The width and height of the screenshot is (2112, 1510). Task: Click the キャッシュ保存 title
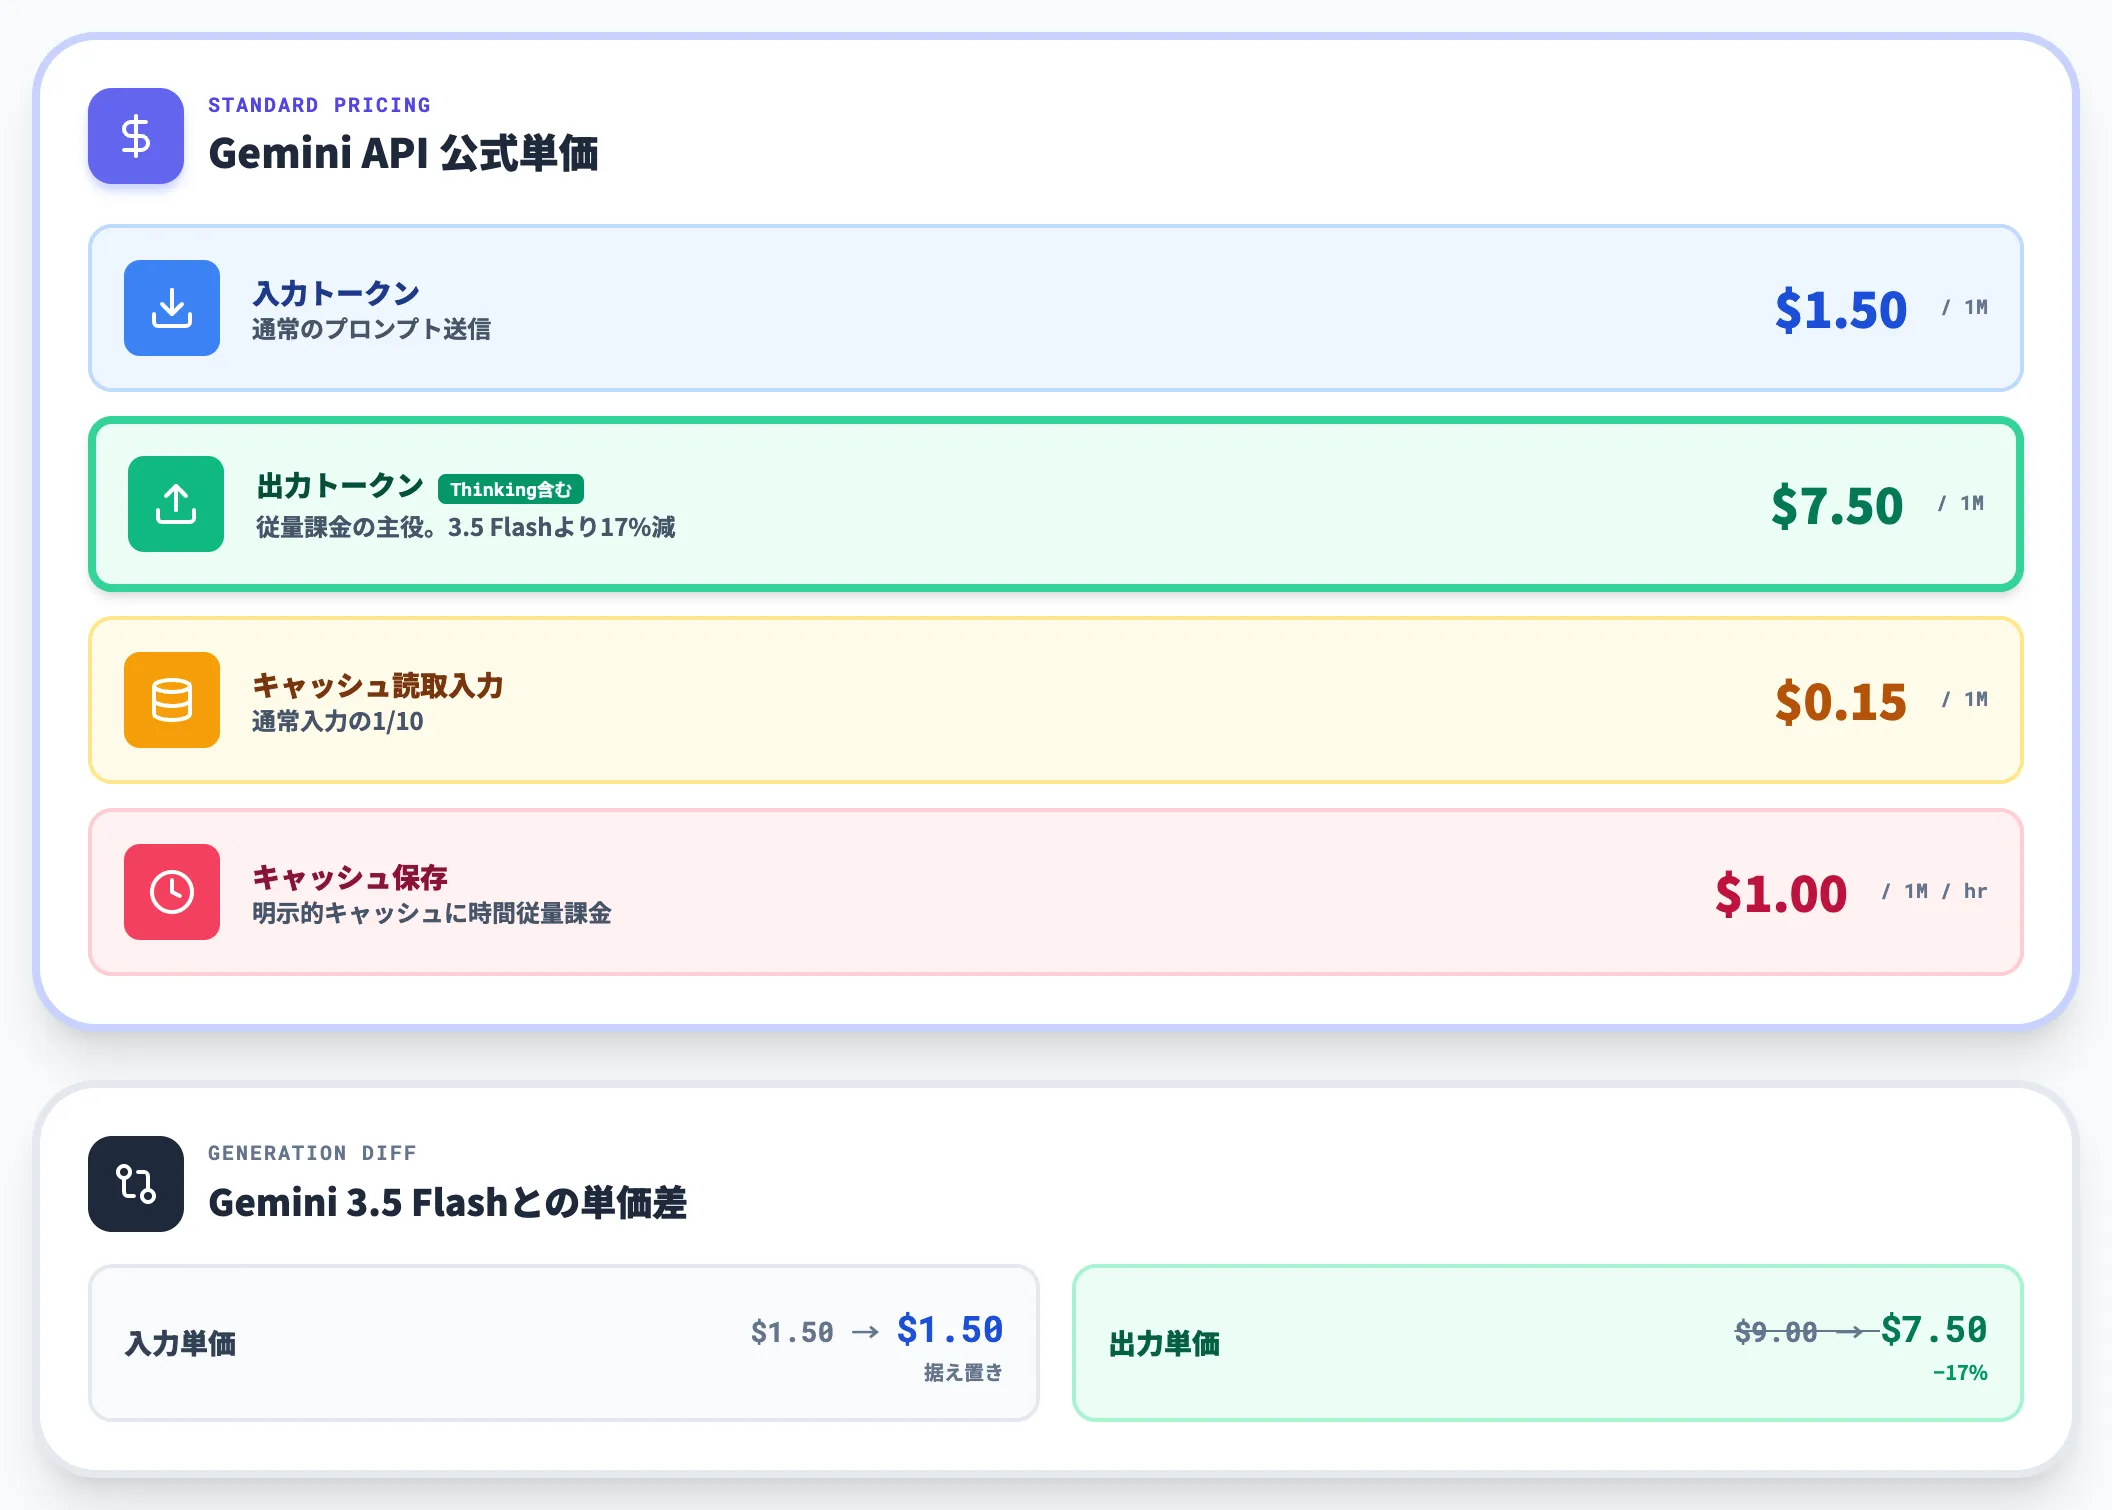(x=350, y=877)
